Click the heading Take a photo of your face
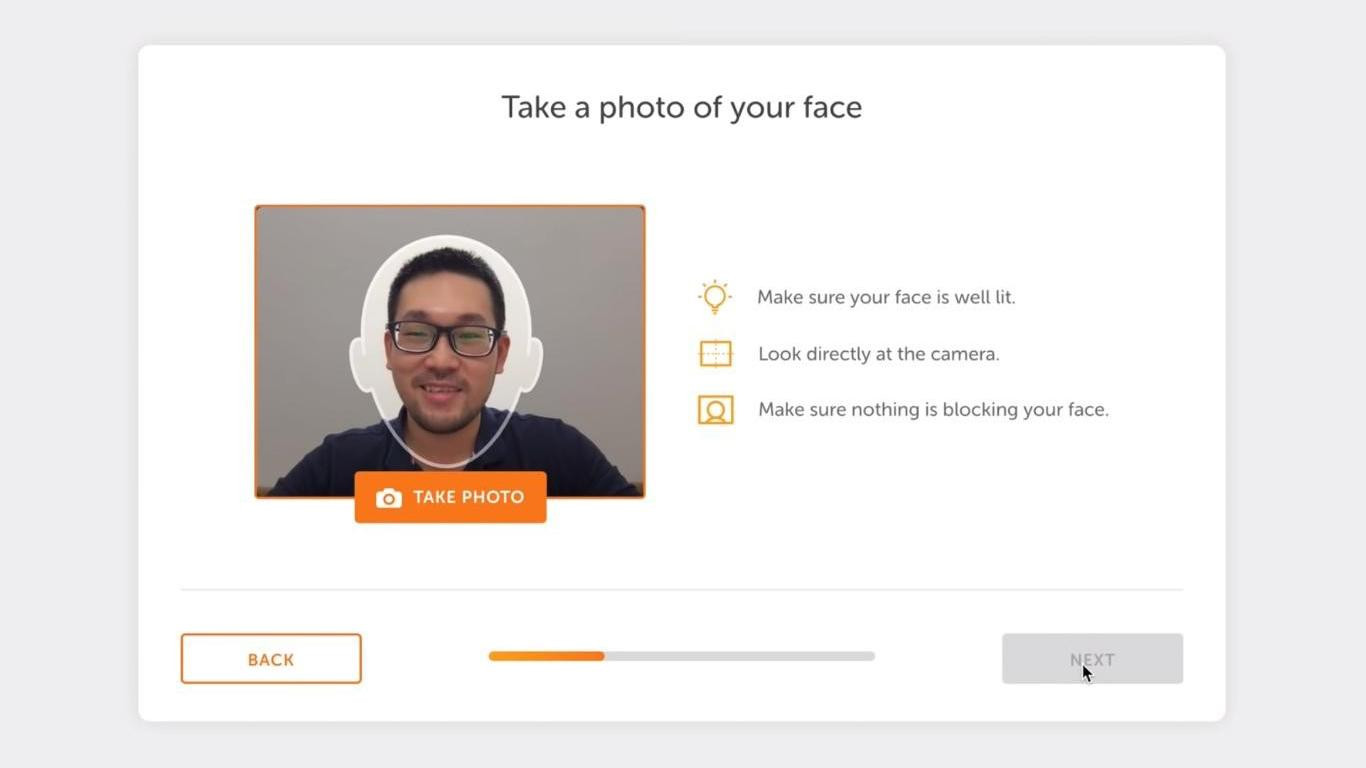 (681, 106)
